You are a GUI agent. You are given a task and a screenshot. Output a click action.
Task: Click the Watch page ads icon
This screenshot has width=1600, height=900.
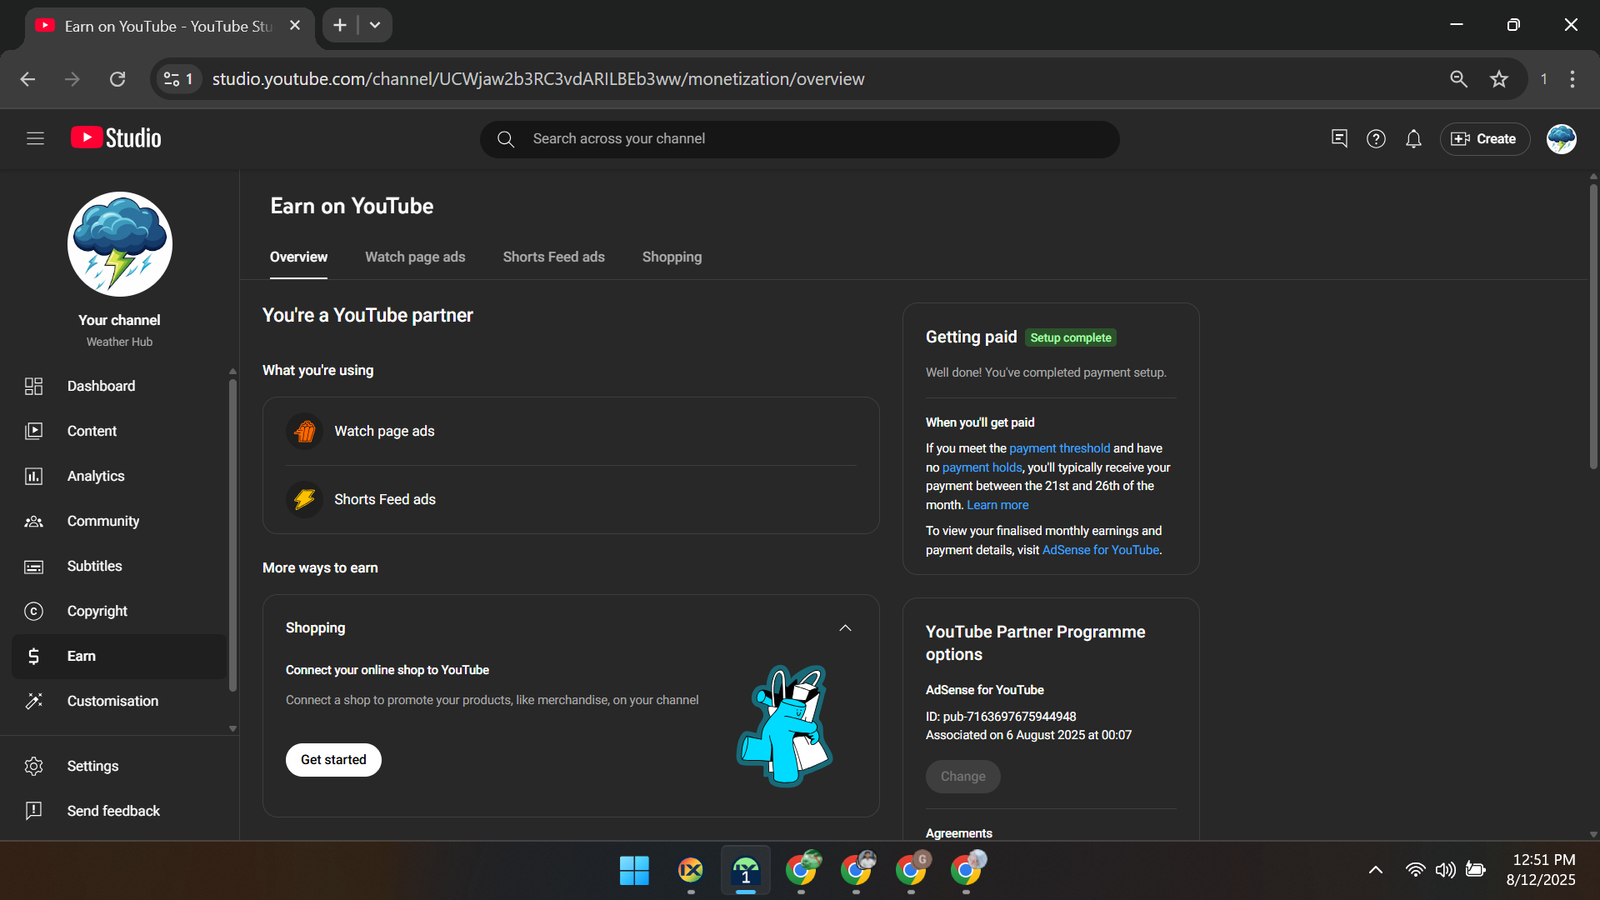click(x=305, y=431)
